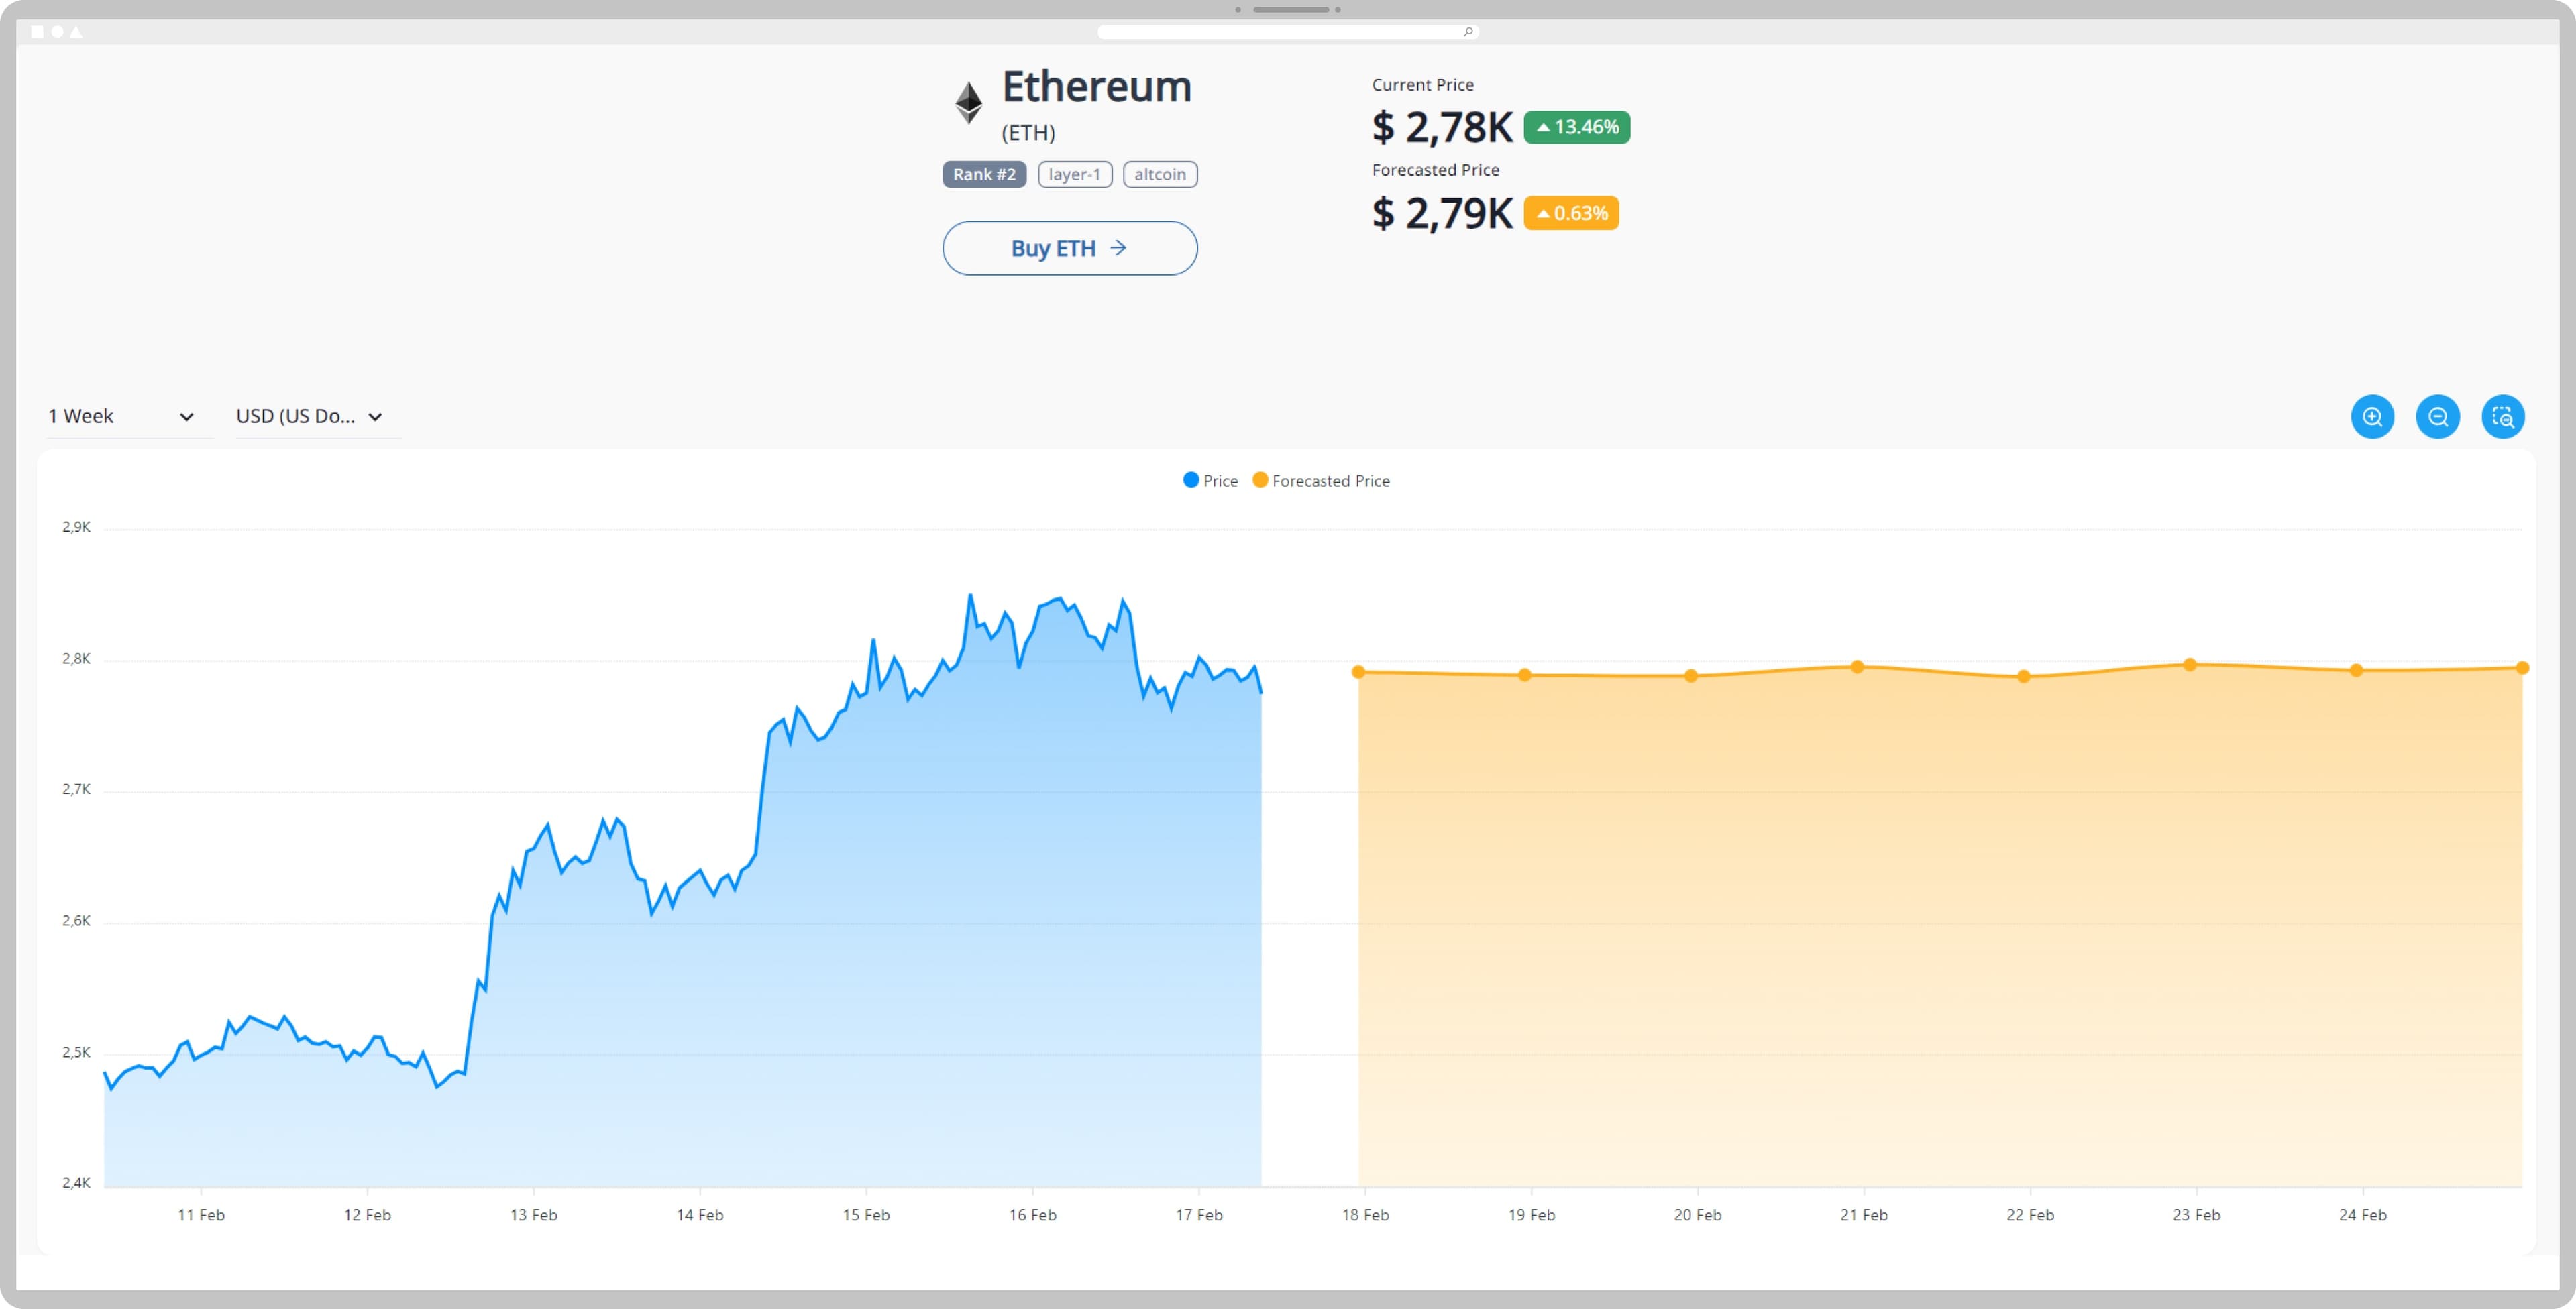Click the orange 0.63% forecast badge

1571,213
